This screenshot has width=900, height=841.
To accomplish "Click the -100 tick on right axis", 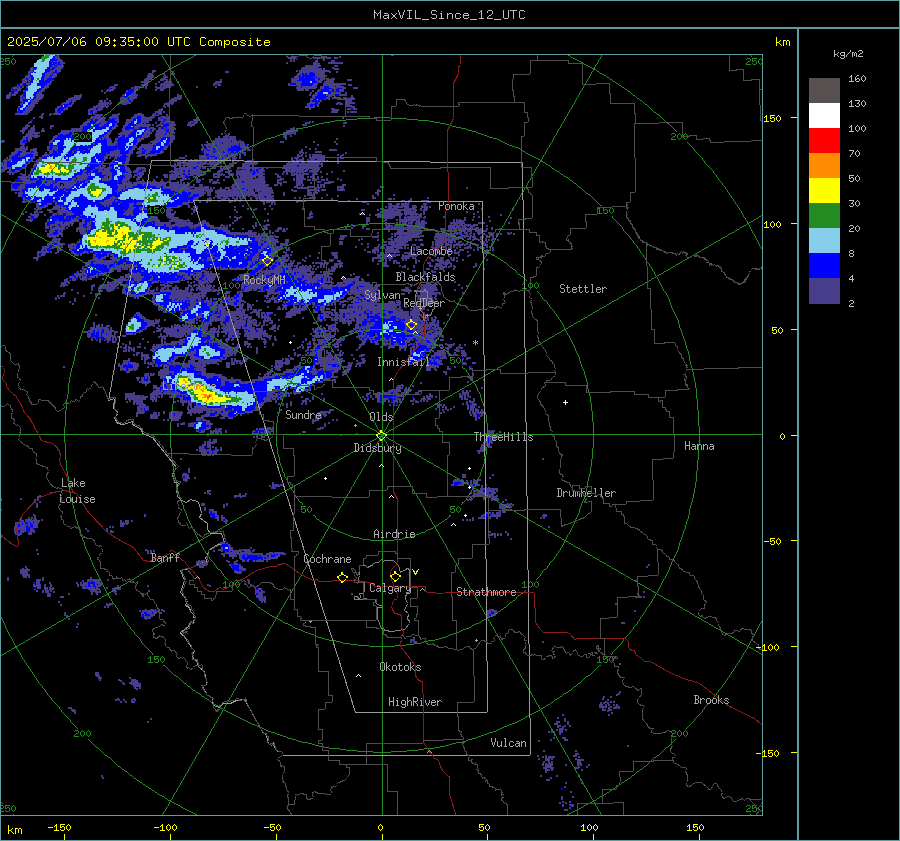I will pos(767,648).
